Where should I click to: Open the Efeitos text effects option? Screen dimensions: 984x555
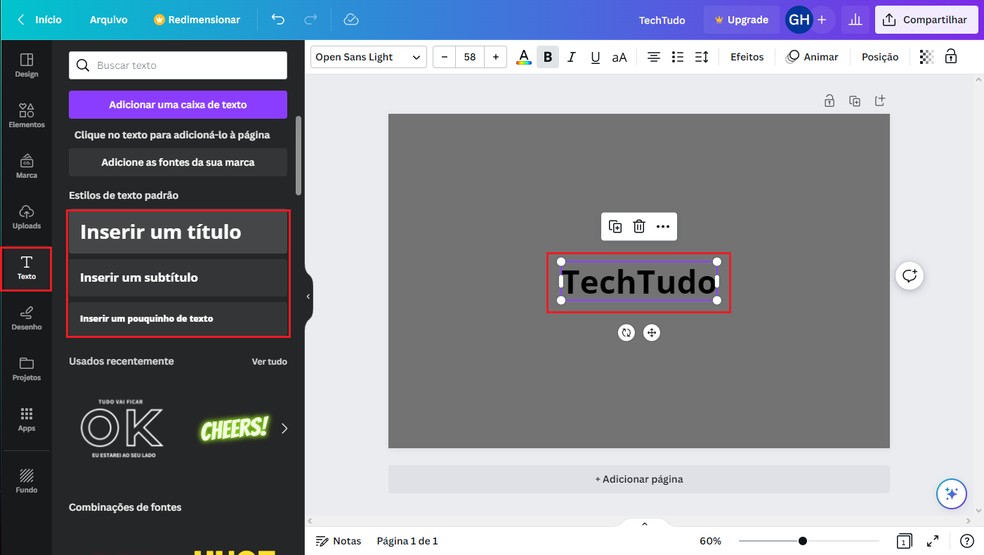[747, 57]
